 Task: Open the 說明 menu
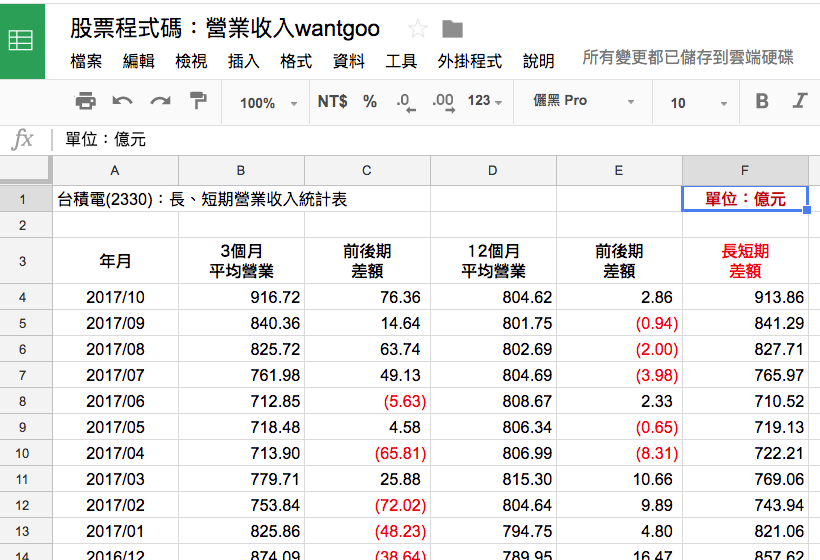tap(539, 61)
